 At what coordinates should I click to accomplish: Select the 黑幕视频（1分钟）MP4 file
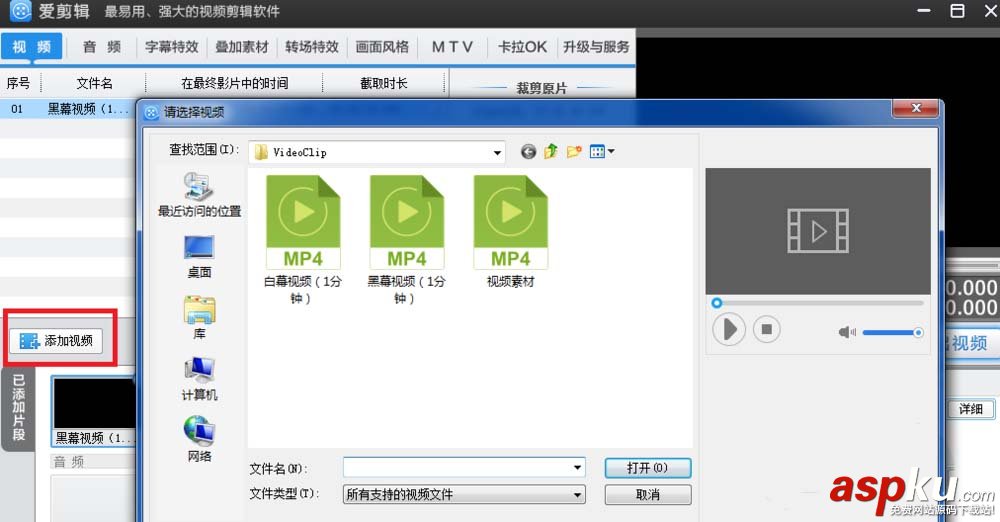(406, 240)
